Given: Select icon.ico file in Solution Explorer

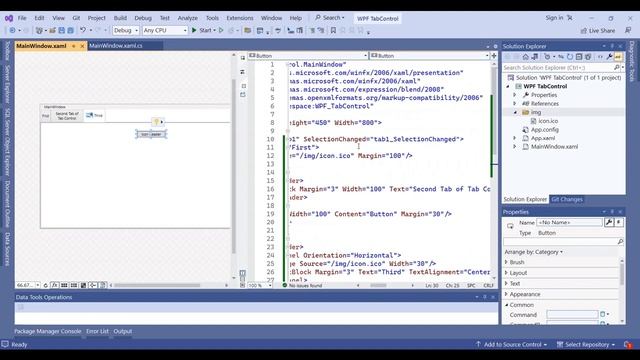Looking at the screenshot, I should pyautogui.click(x=548, y=121).
